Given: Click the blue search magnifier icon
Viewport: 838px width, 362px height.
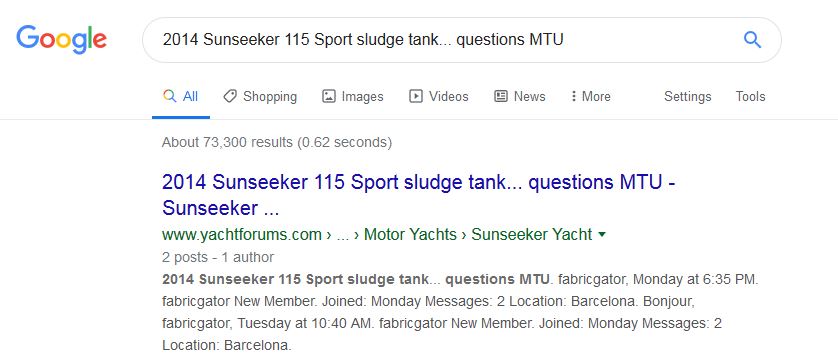Looking at the screenshot, I should (x=752, y=40).
